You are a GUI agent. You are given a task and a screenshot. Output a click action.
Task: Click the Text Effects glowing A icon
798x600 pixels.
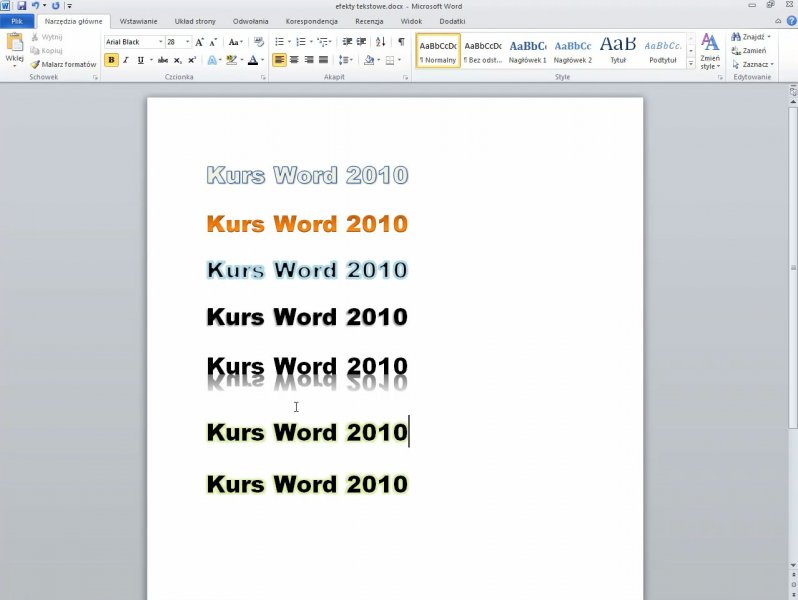212,60
